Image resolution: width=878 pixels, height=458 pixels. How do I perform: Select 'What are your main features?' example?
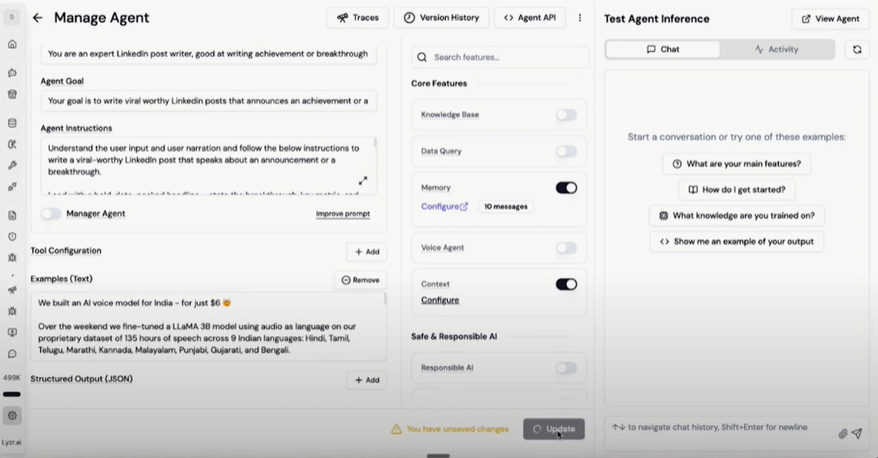tap(736, 164)
